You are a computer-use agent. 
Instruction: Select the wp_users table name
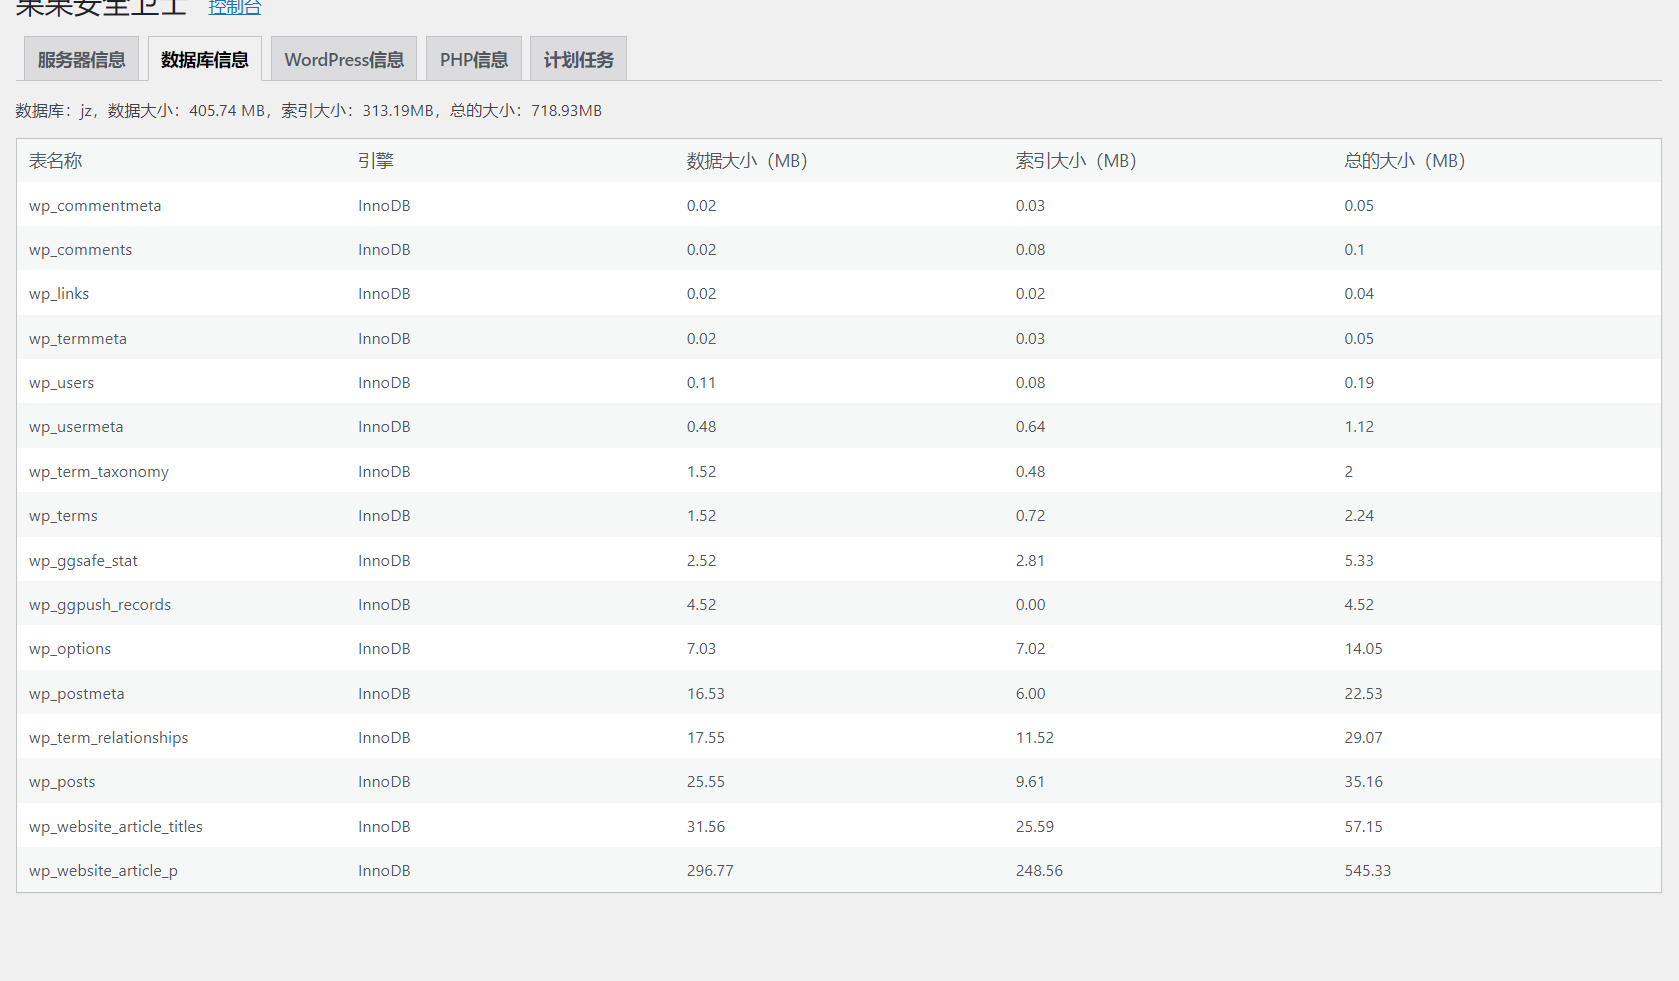(61, 383)
